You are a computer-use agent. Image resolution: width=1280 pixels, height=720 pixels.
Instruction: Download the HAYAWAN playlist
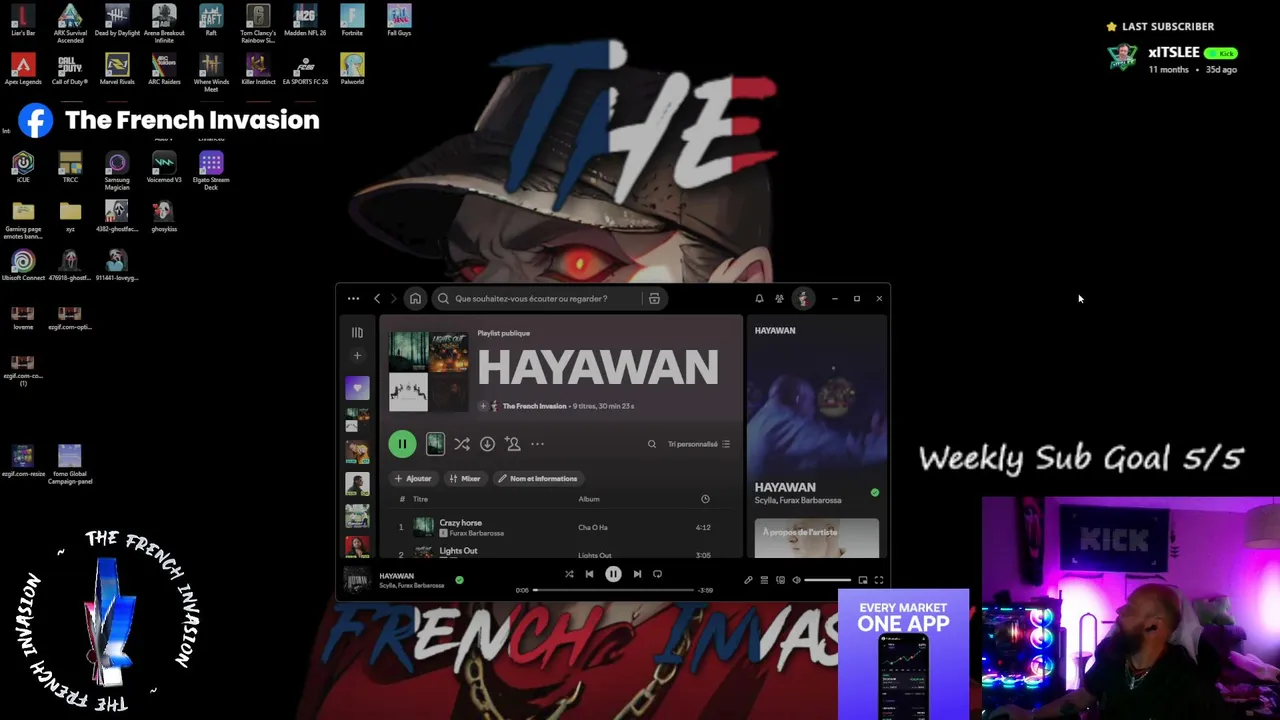tap(487, 444)
